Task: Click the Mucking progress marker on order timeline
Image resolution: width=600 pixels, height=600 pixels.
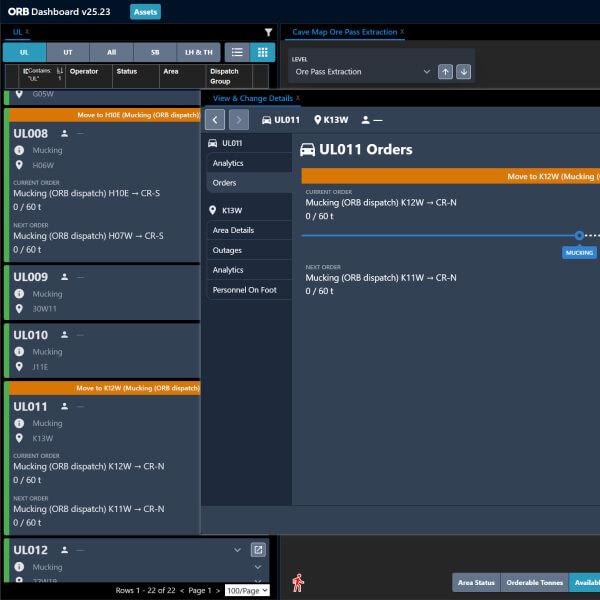Action: (579, 235)
